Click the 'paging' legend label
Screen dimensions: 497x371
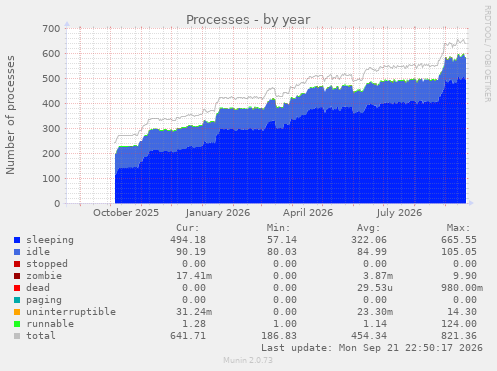click(44, 300)
